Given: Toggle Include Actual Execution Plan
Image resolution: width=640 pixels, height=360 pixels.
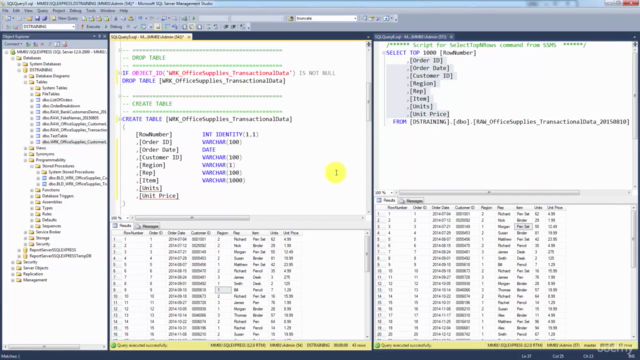Looking at the screenshot, I should pos(167,27).
